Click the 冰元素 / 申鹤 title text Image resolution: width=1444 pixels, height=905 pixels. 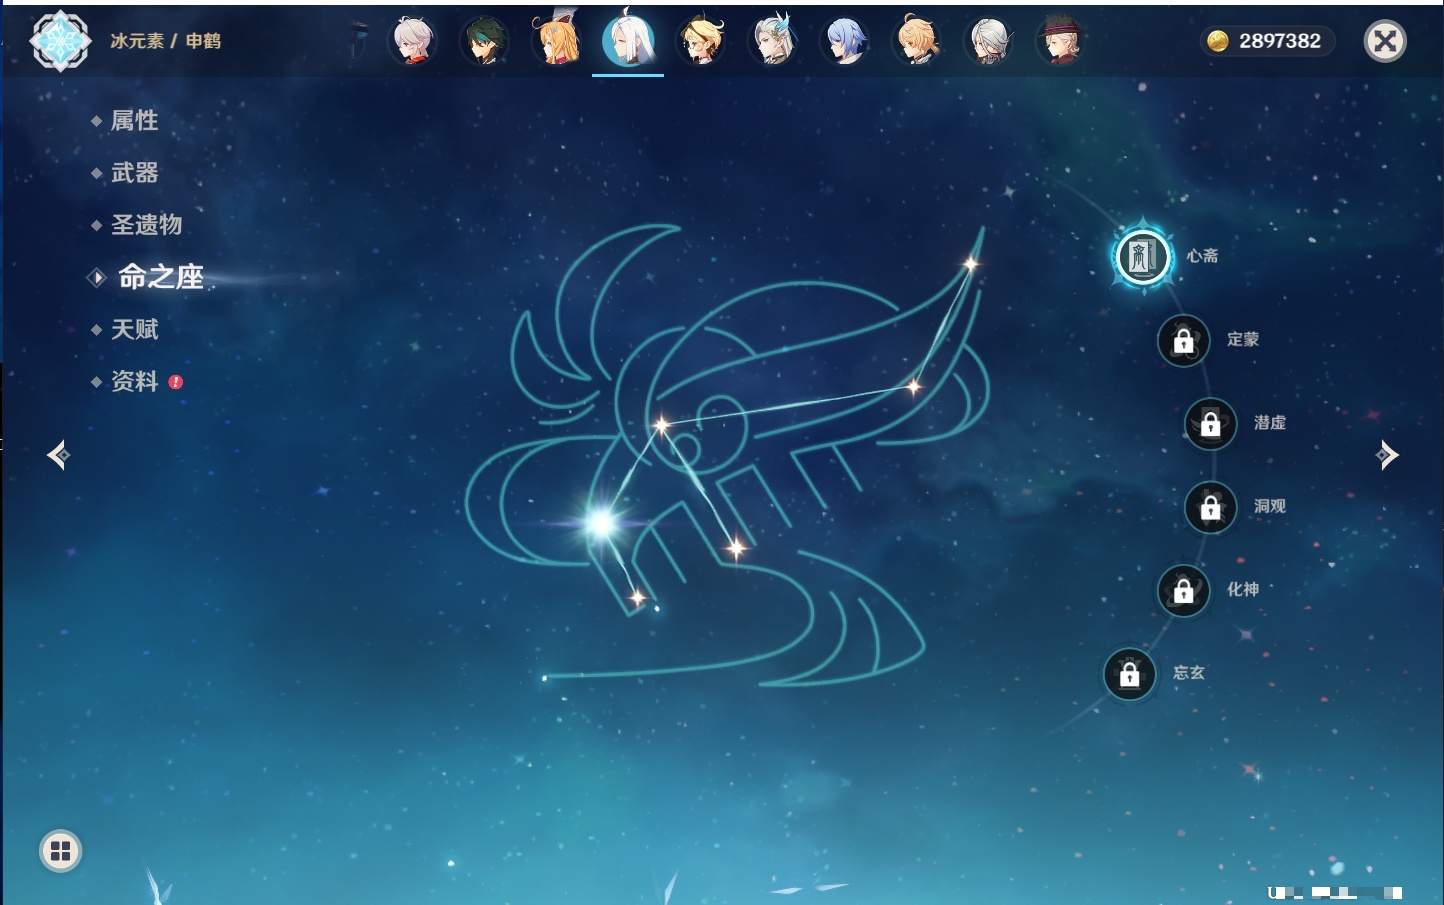tap(165, 41)
